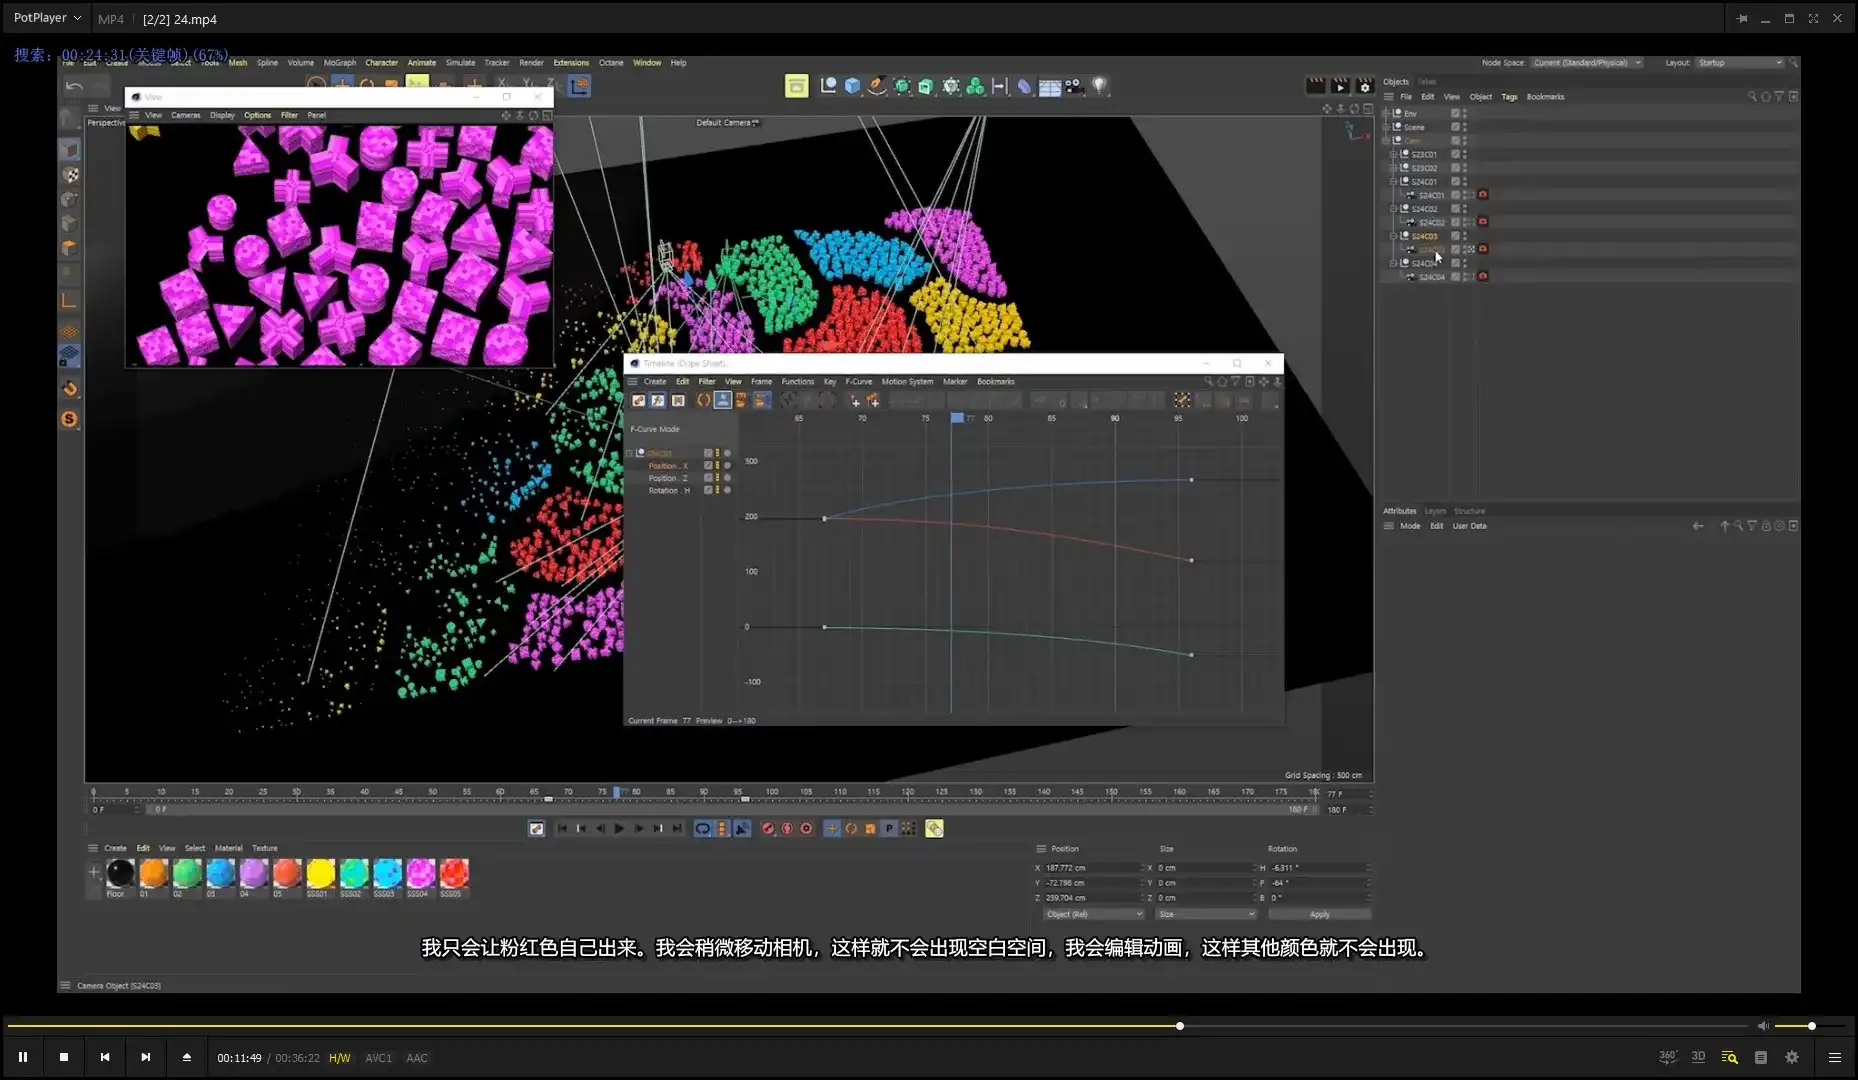Click the Play button in the animation controls
The width and height of the screenshot is (1858, 1080).
[x=620, y=828]
